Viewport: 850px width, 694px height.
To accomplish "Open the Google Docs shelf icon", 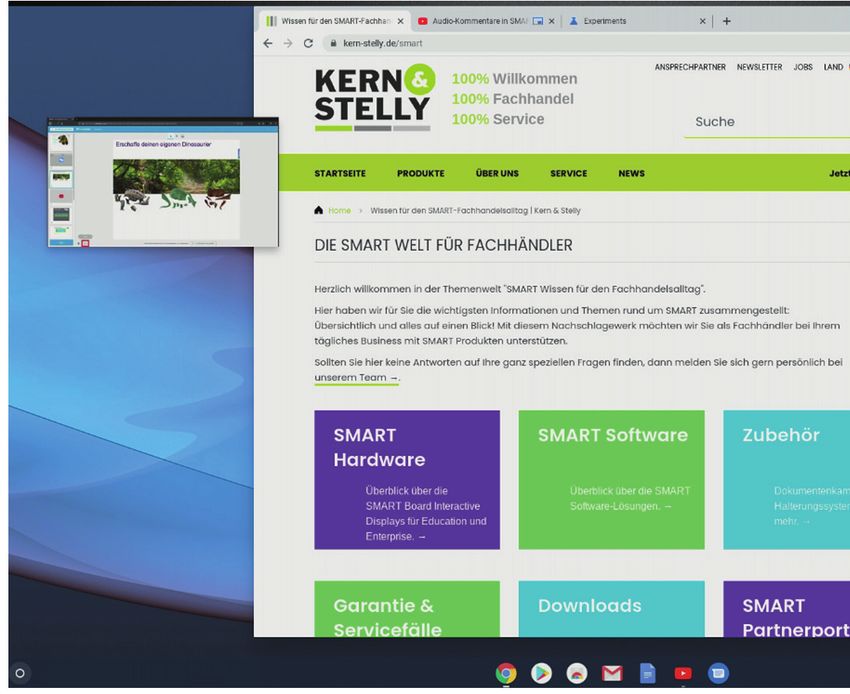I will (x=647, y=673).
